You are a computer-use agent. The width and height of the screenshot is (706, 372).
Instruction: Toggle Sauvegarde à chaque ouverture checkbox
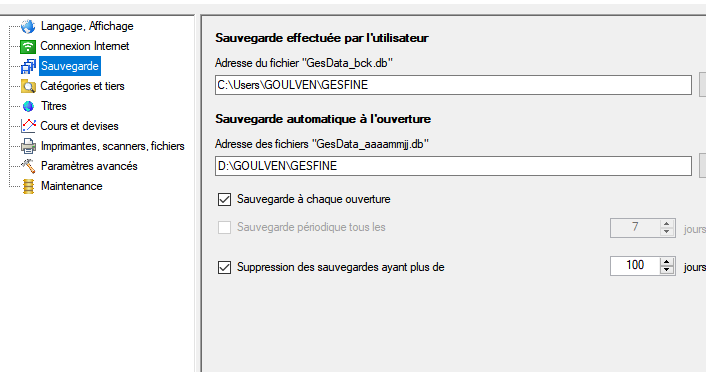[224, 199]
